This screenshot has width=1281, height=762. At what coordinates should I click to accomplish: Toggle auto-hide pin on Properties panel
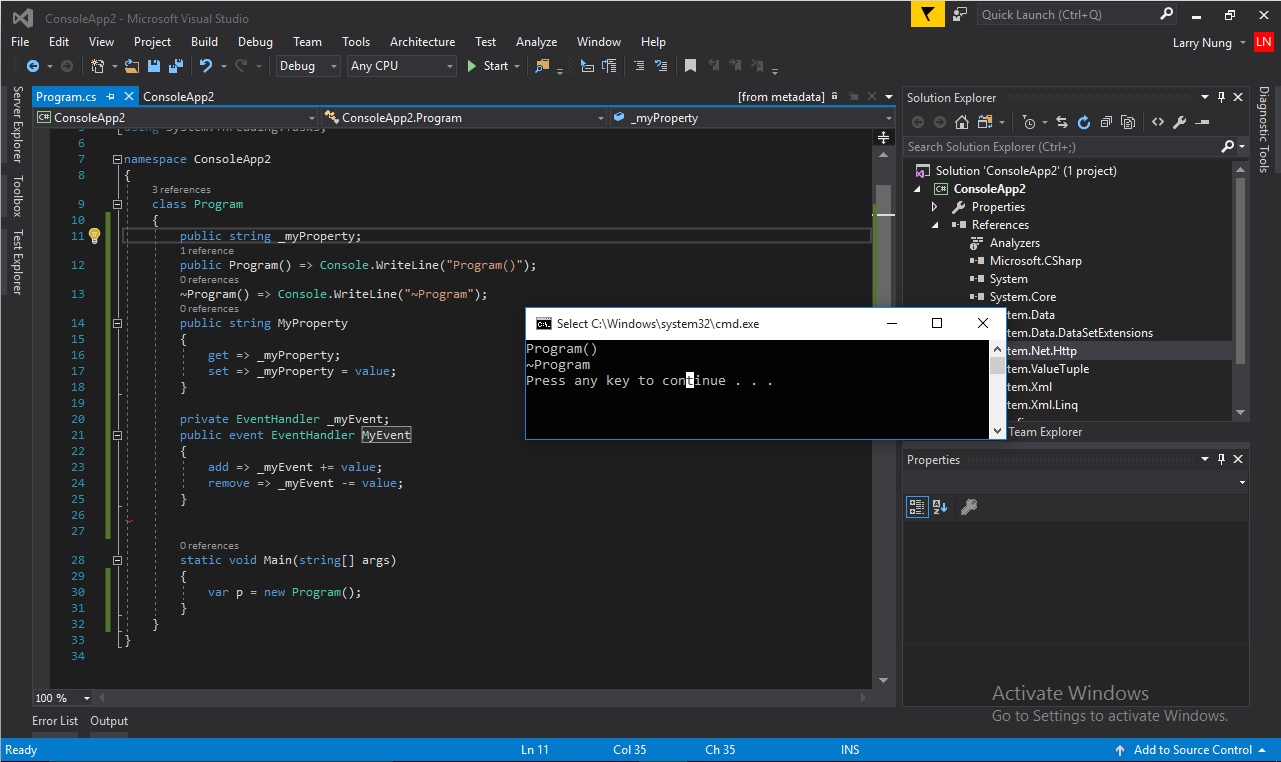coord(1221,459)
